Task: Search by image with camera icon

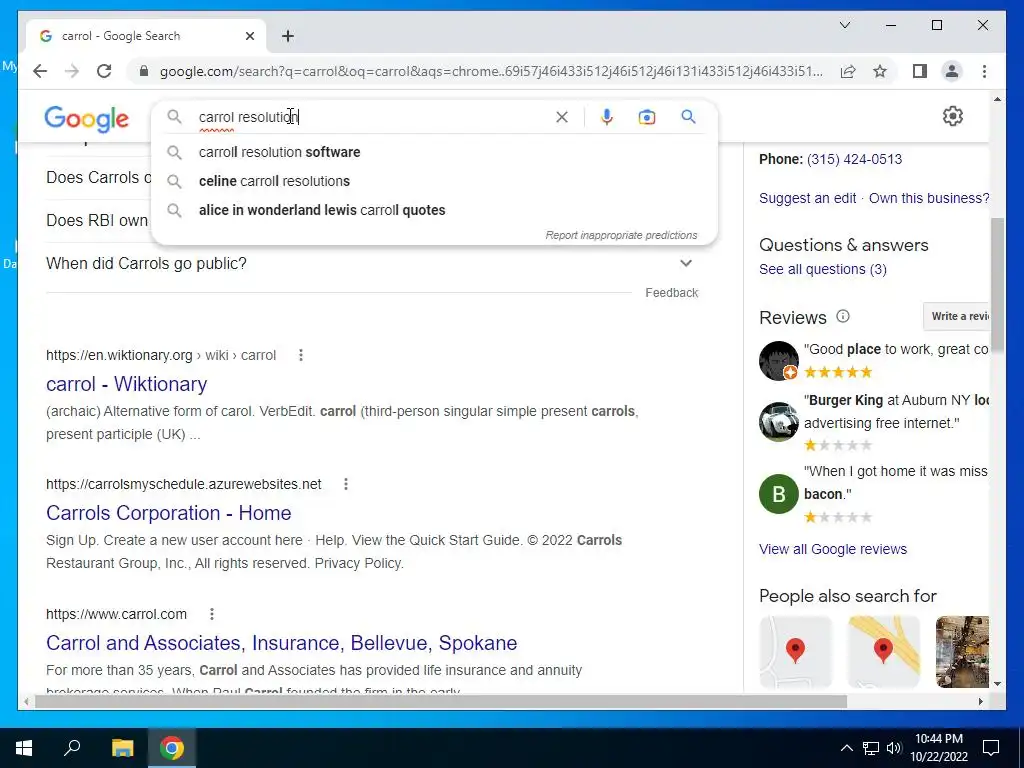Action: pyautogui.click(x=647, y=117)
